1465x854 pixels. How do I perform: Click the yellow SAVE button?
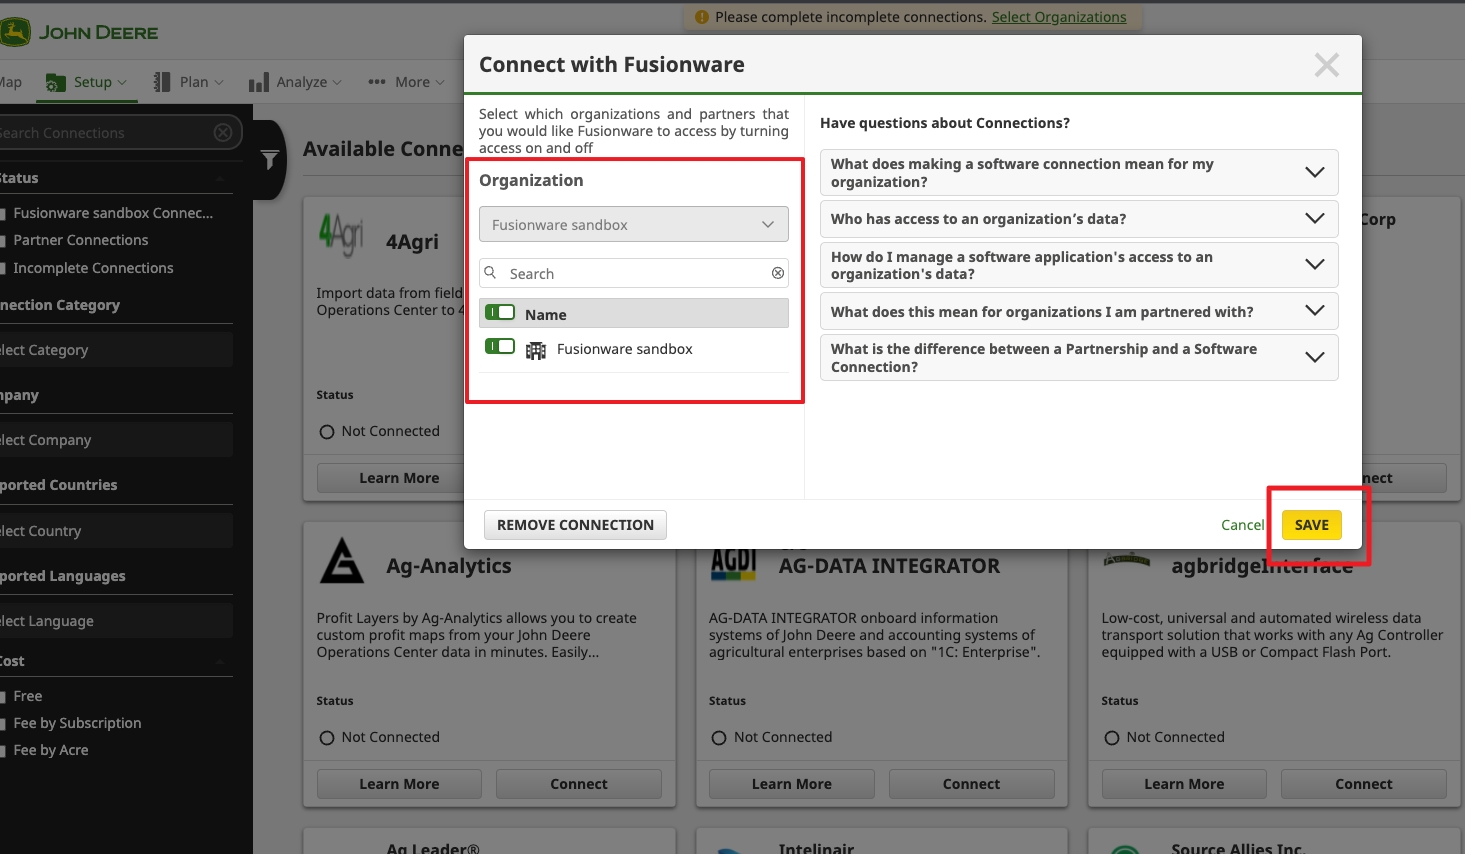(x=1311, y=525)
